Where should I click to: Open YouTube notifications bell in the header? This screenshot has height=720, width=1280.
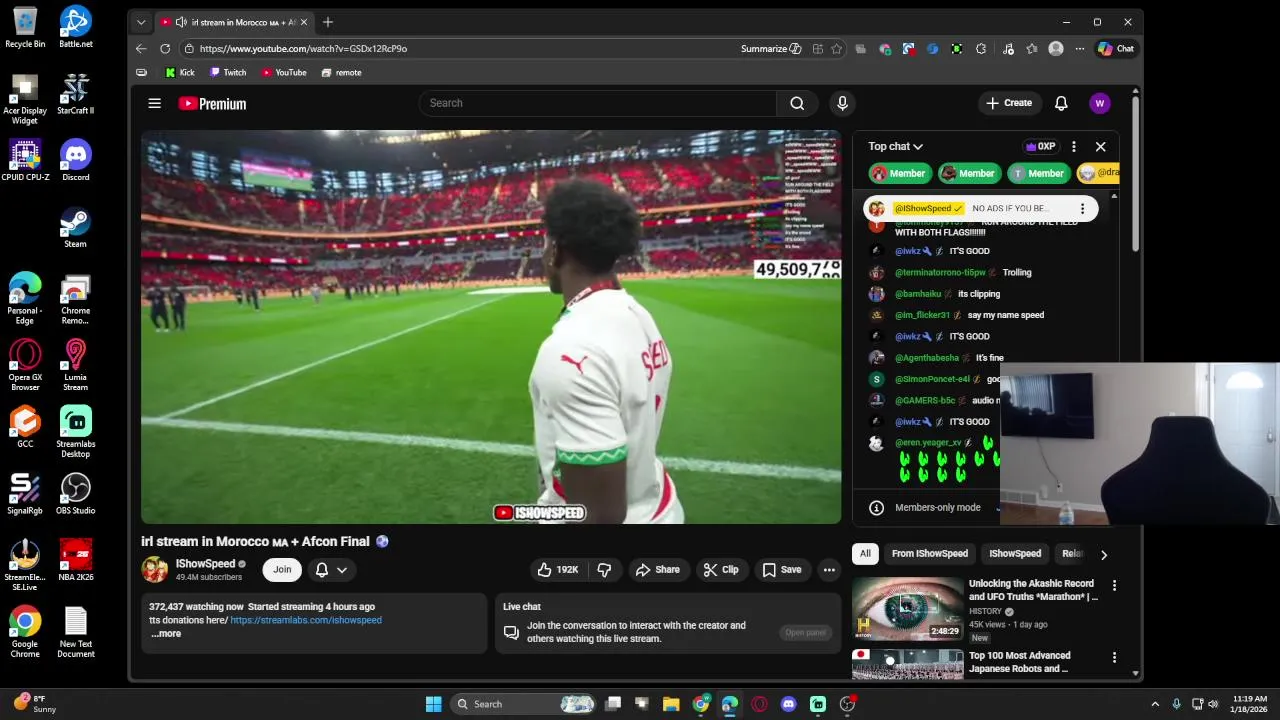tap(1061, 103)
